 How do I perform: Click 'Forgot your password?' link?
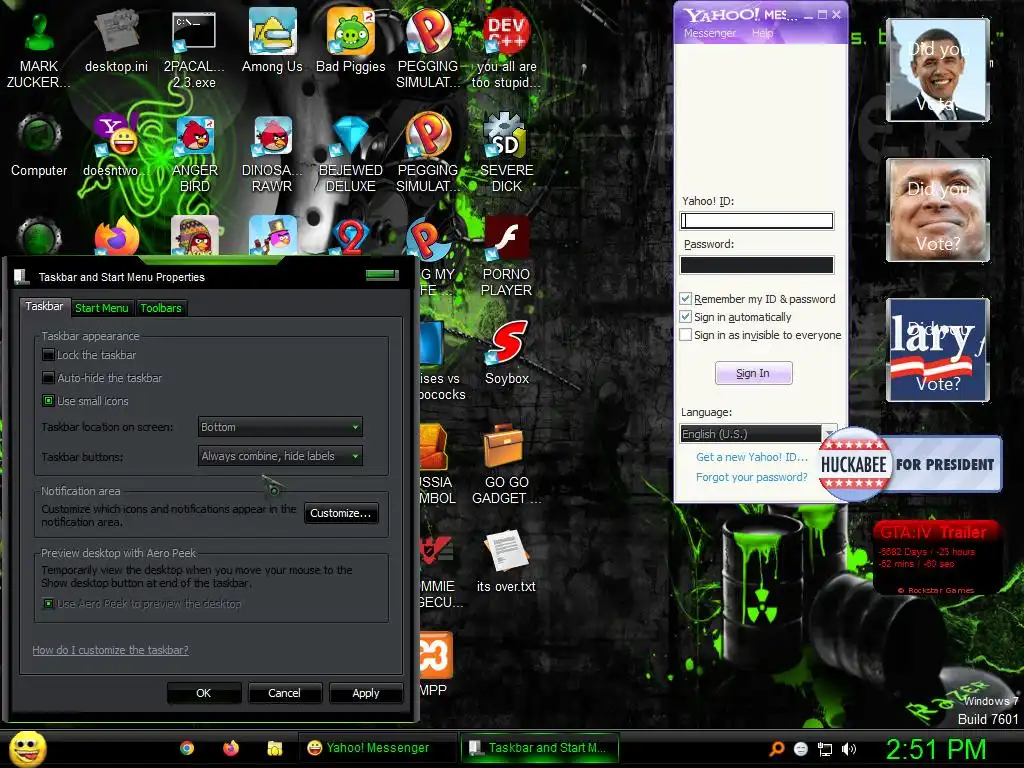point(752,477)
